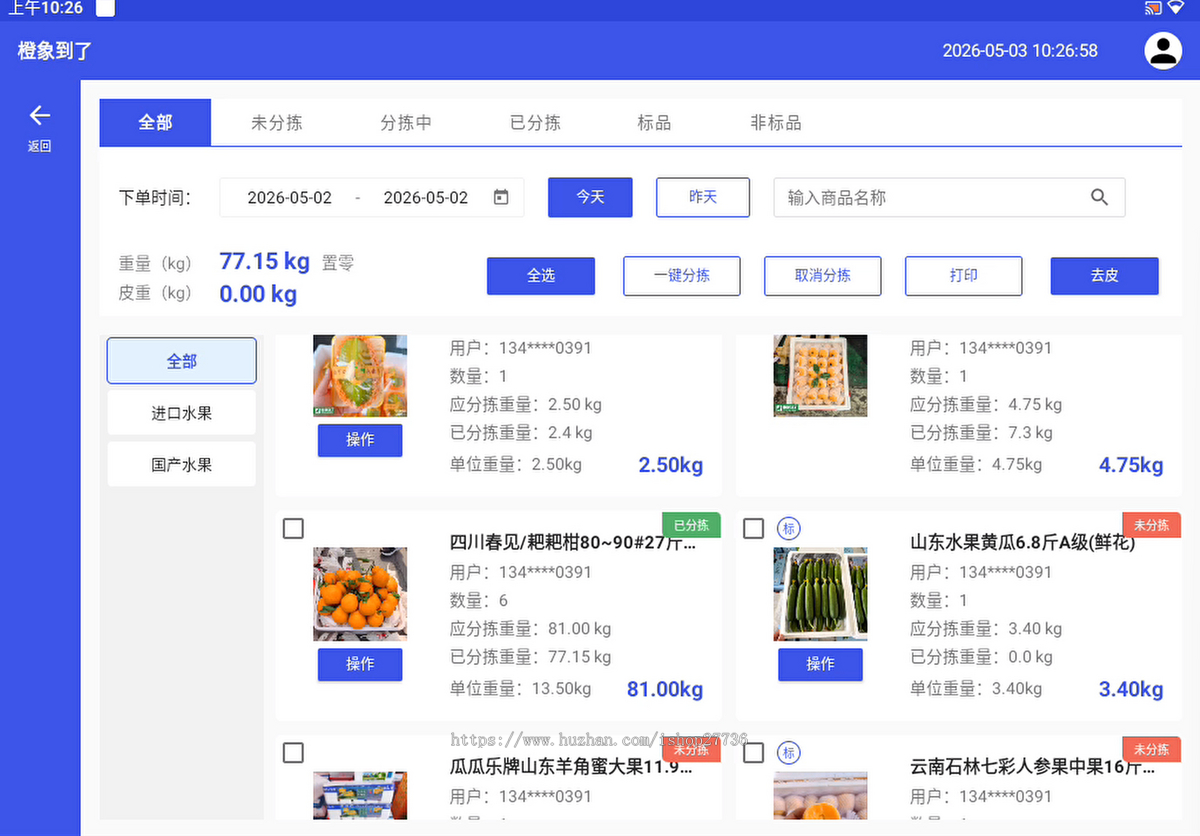This screenshot has height=836, width=1200.
Task: Check the box for 云南石林七彩人参果 item
Action: (754, 752)
